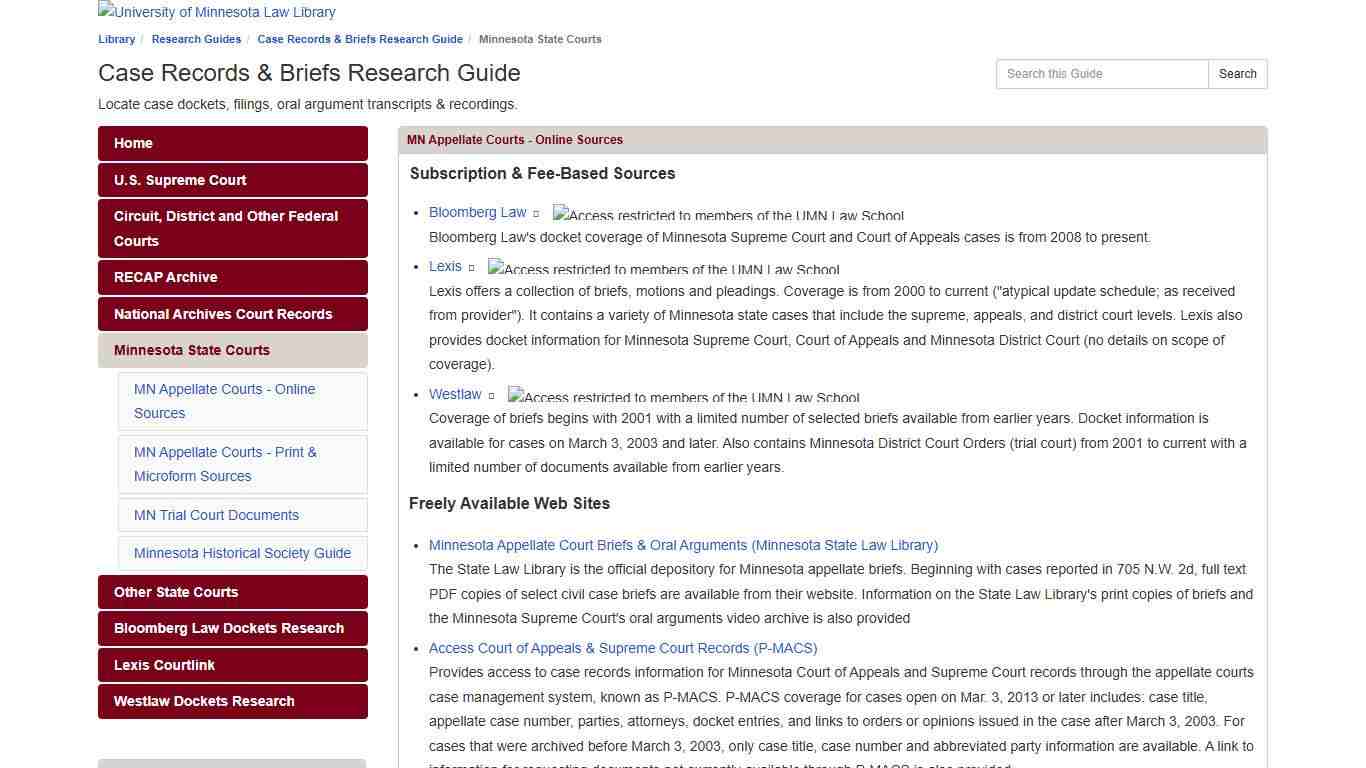The width and height of the screenshot is (1366, 768).
Task: Open the Minnesota Appellate Court Briefs link
Action: tap(683, 545)
